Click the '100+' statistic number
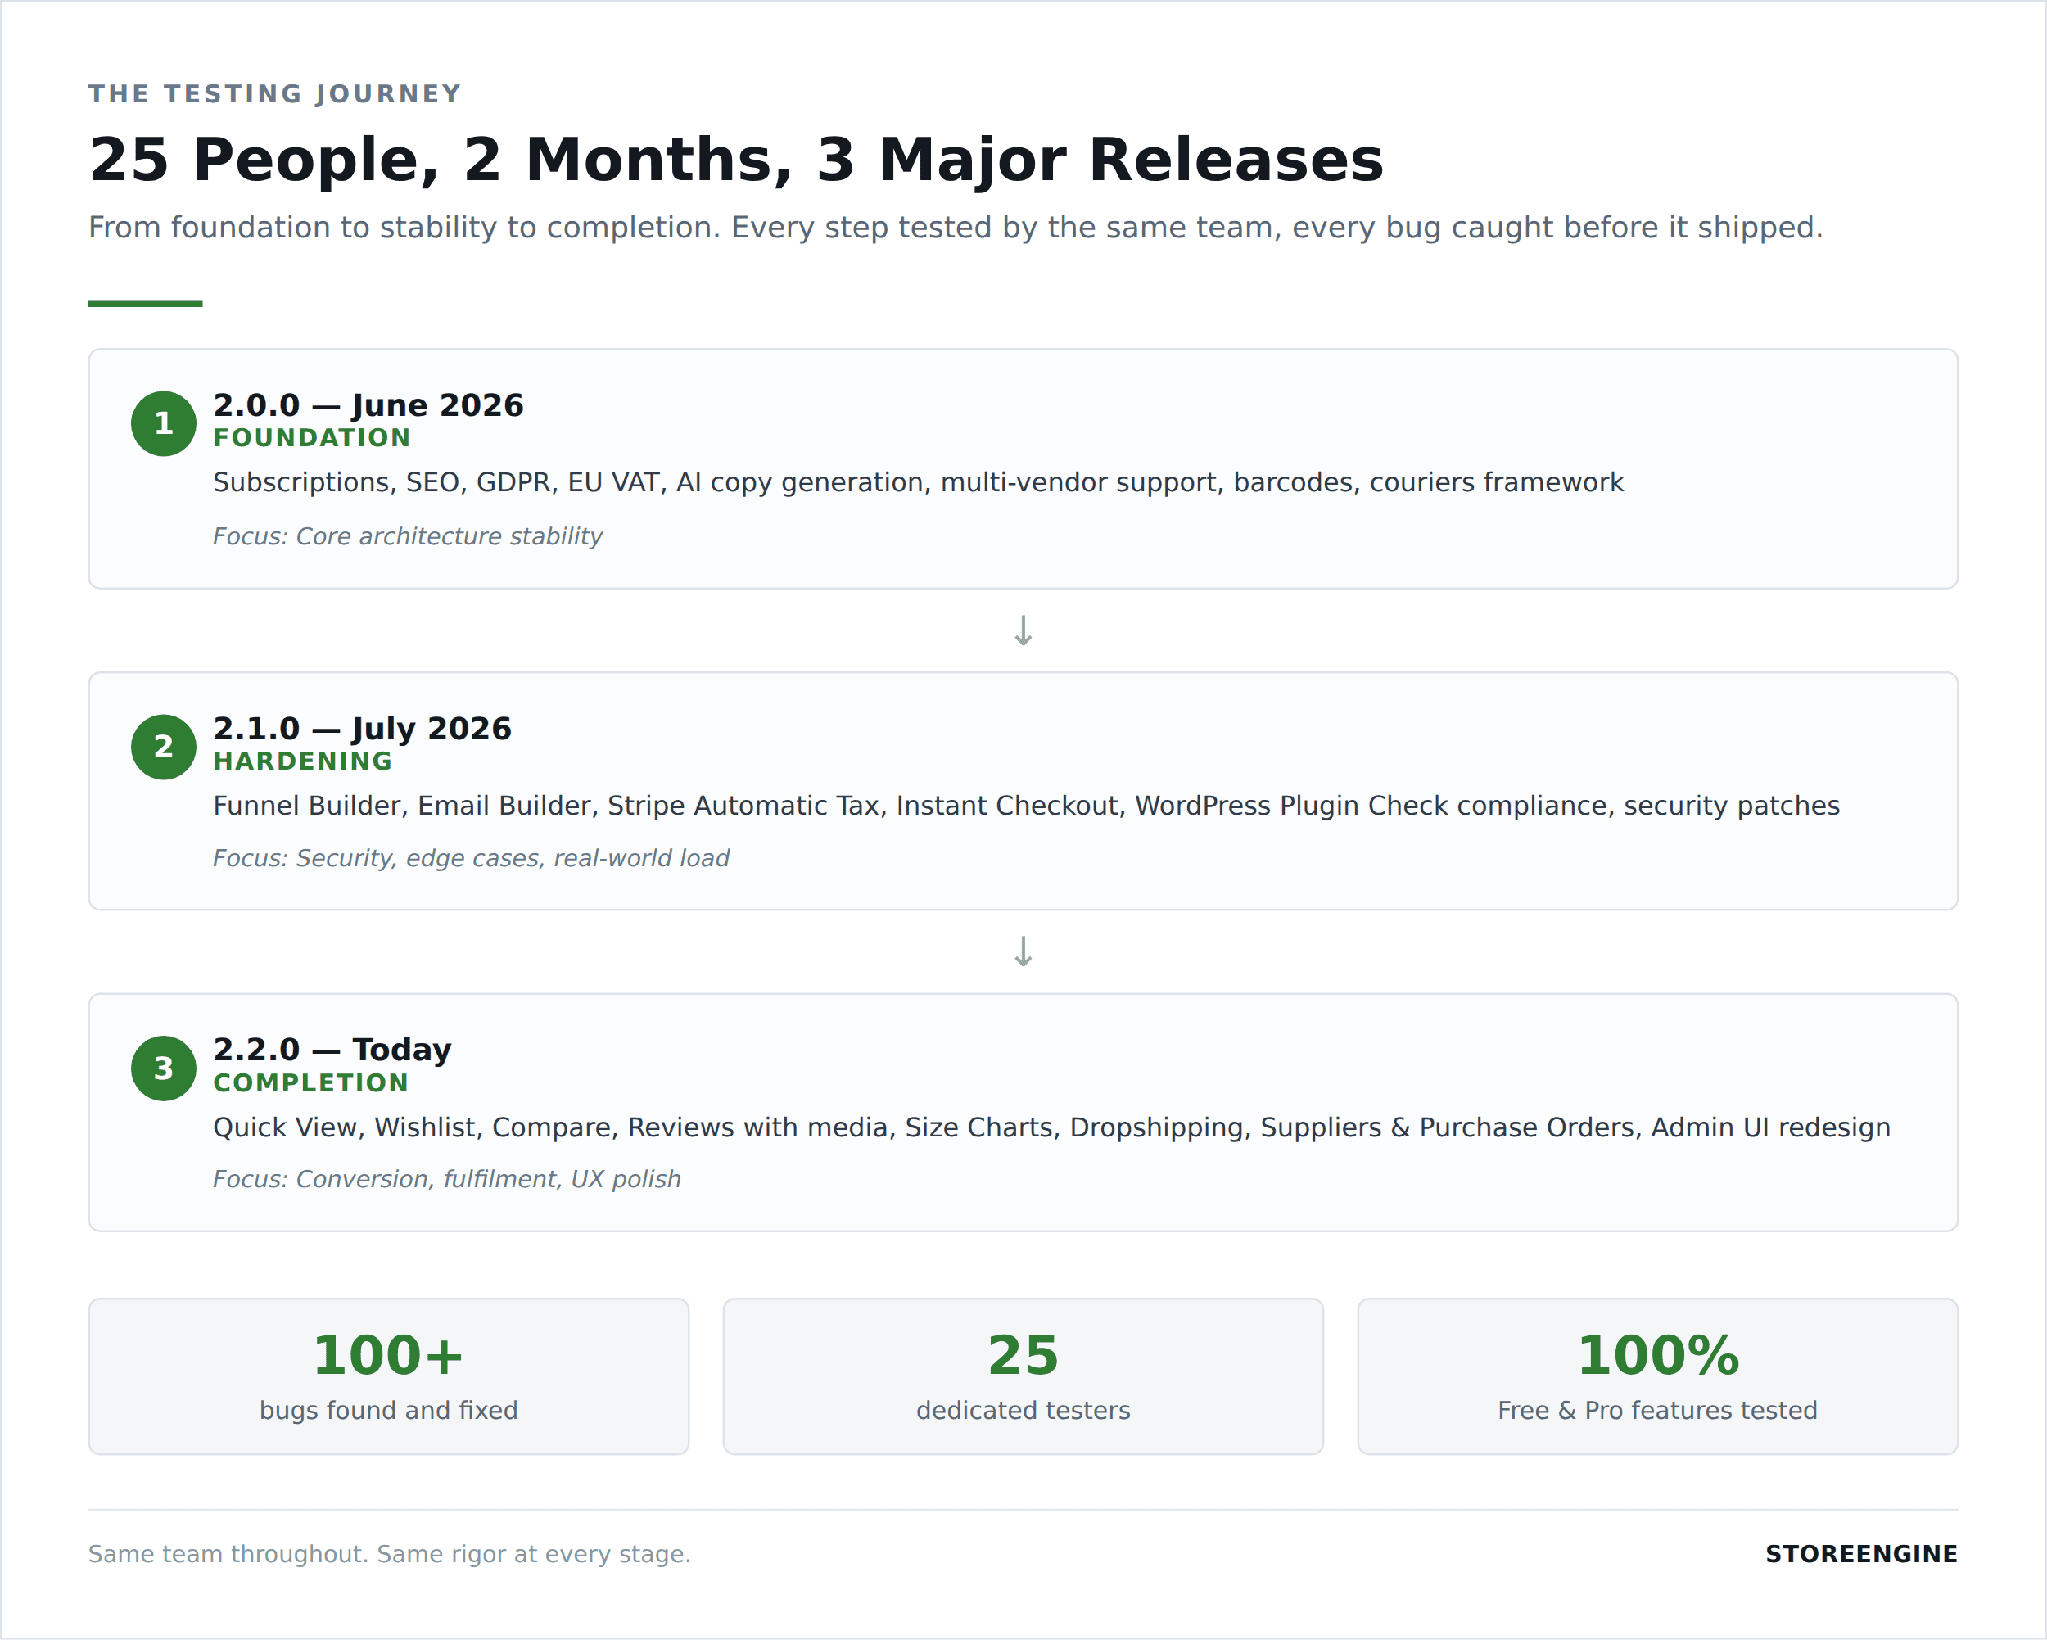The height and width of the screenshot is (1640, 2047). tap(389, 1355)
